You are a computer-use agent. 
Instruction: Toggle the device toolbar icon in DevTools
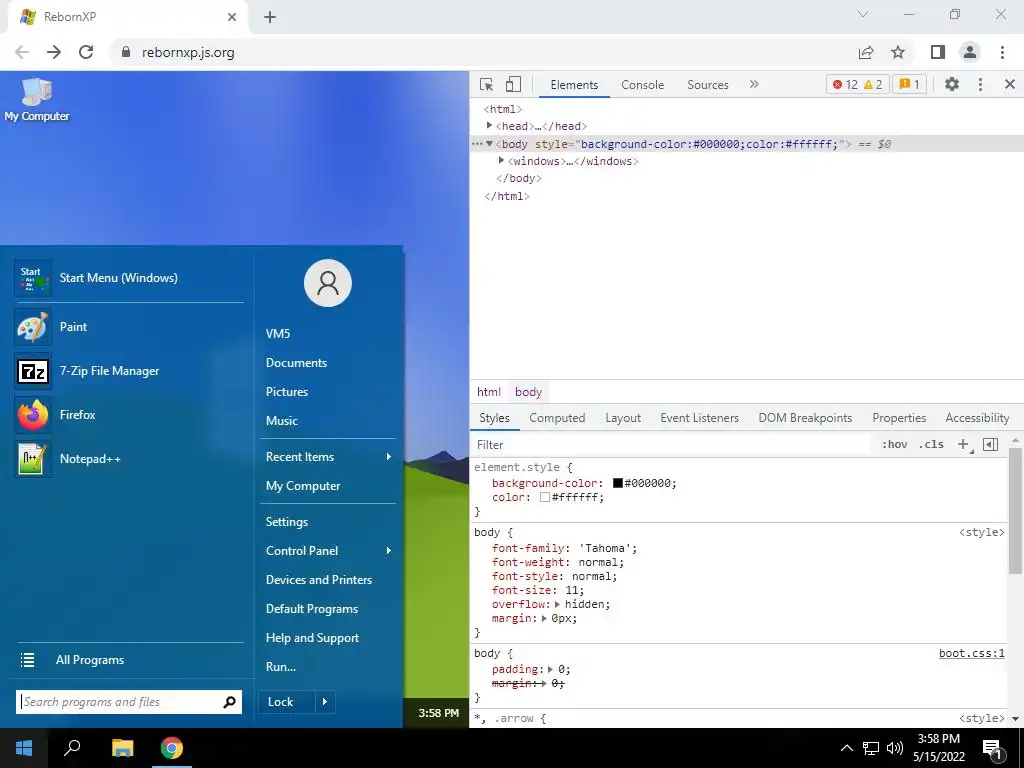click(x=513, y=84)
